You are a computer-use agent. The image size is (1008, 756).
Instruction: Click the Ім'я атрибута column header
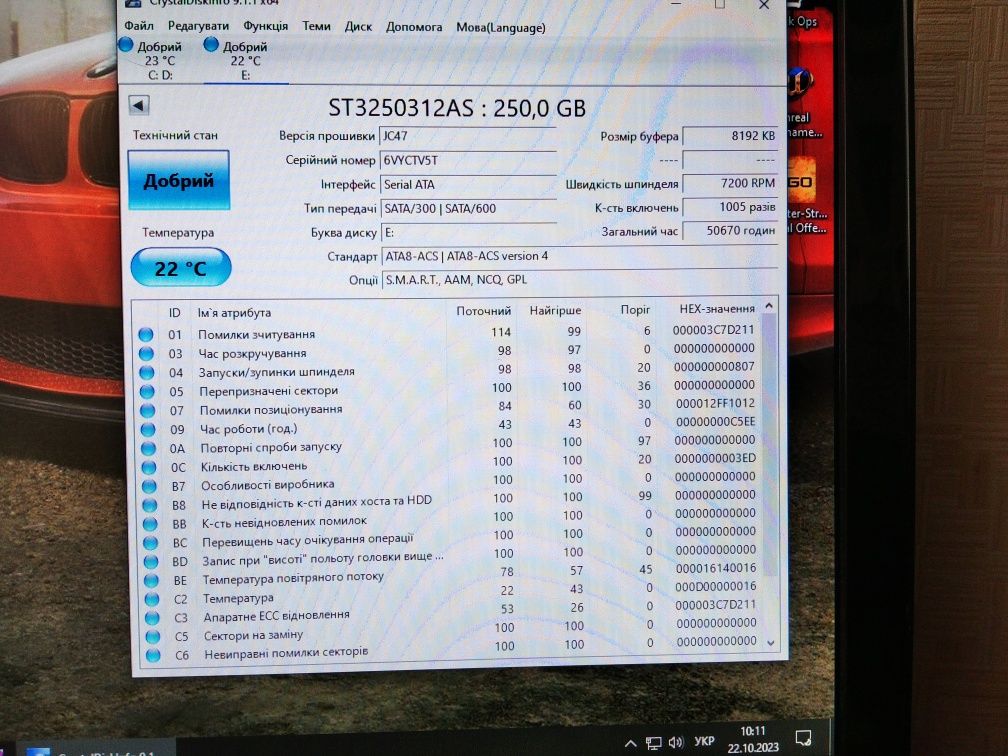tap(234, 313)
